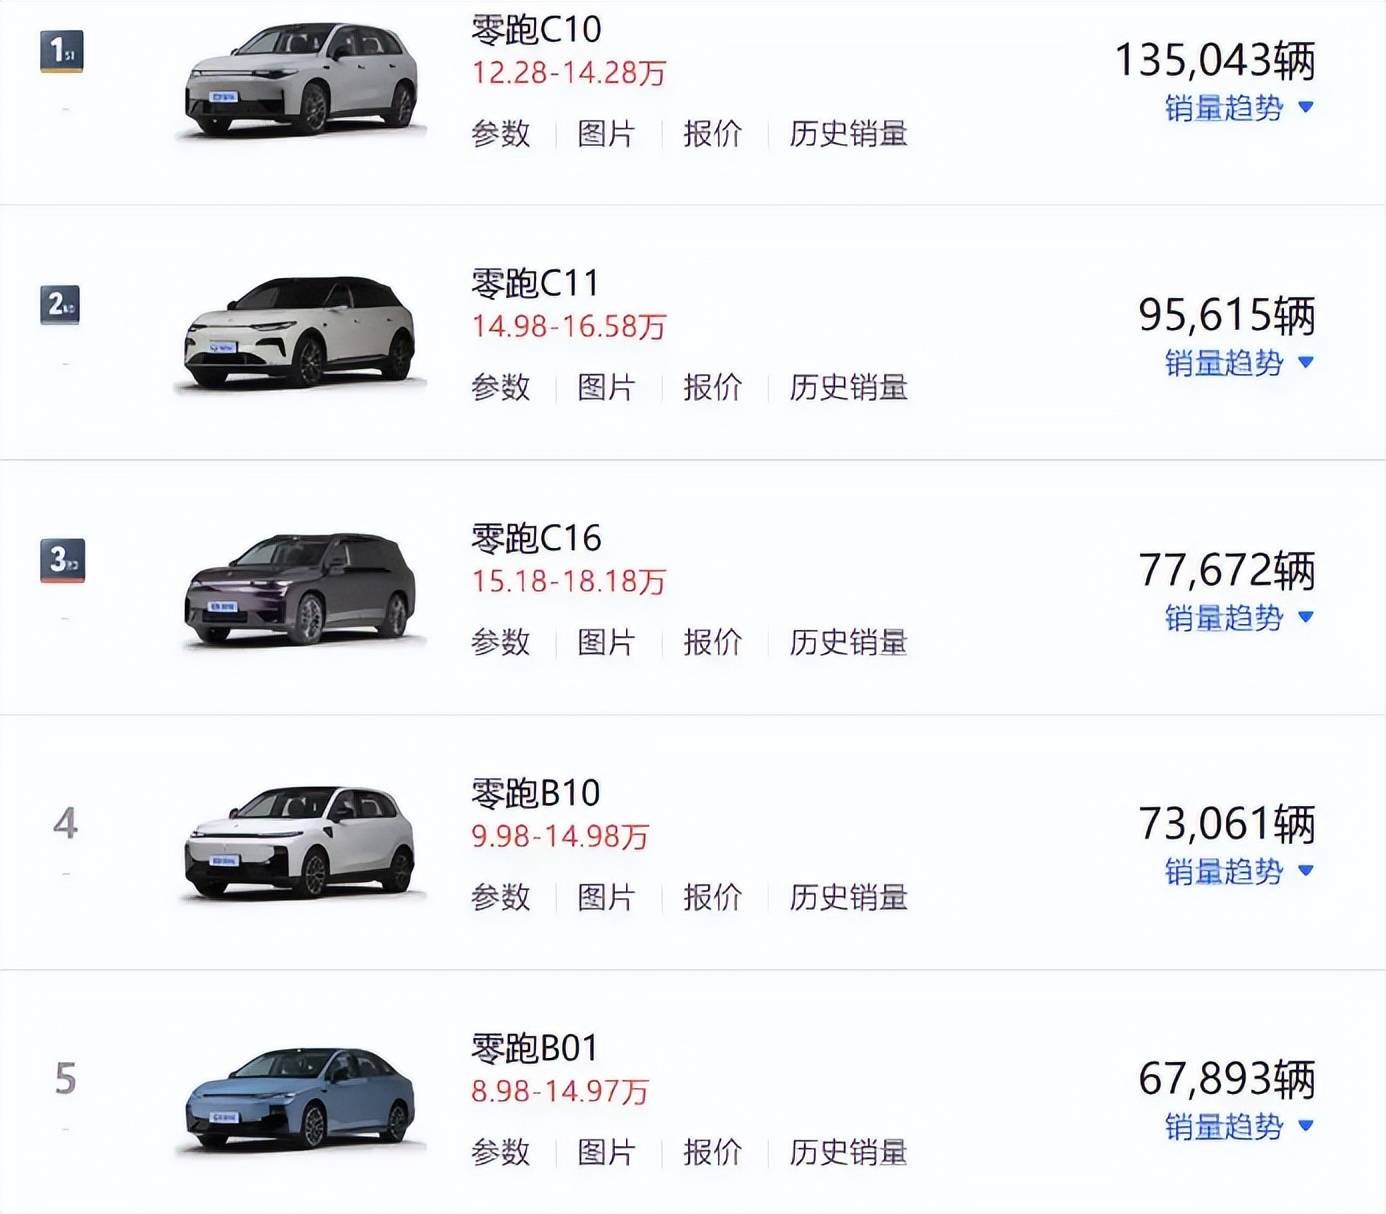1386x1214 pixels.
Task: Open the 零跑C10 car thumbnail
Action: point(301,81)
